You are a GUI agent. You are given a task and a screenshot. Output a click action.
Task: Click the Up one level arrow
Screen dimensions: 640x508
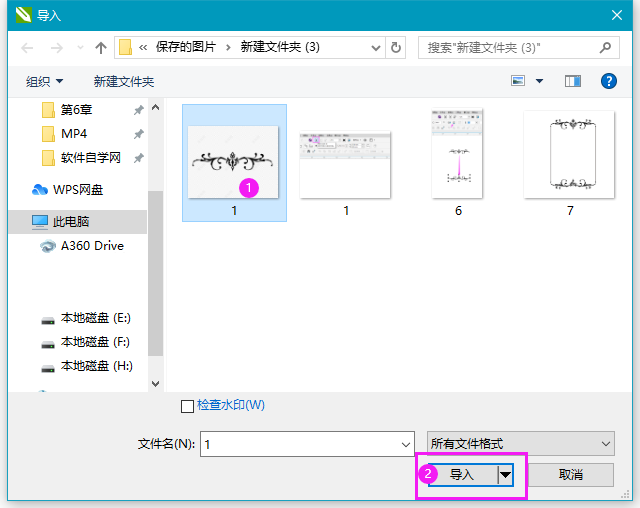coord(101,47)
